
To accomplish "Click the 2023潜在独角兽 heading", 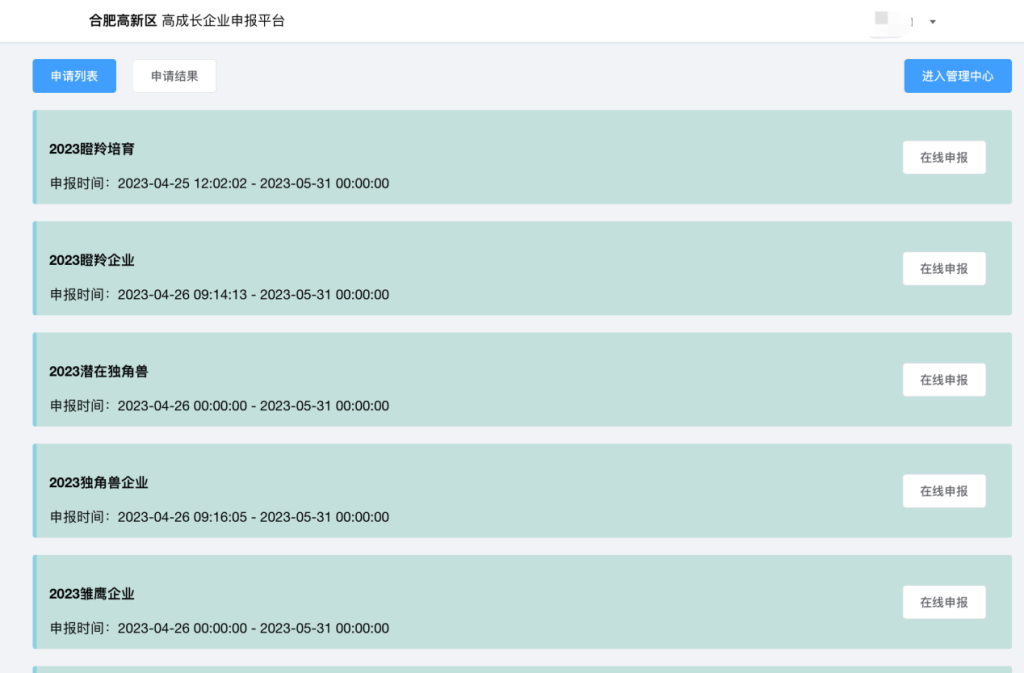I will click(99, 371).
